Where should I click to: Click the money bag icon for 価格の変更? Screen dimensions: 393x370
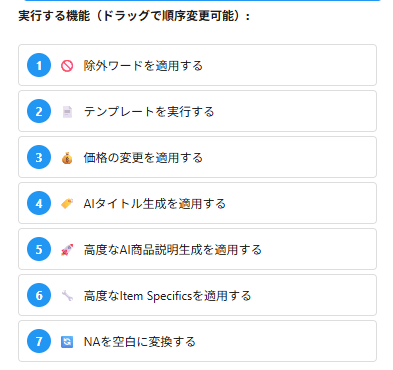(67, 158)
